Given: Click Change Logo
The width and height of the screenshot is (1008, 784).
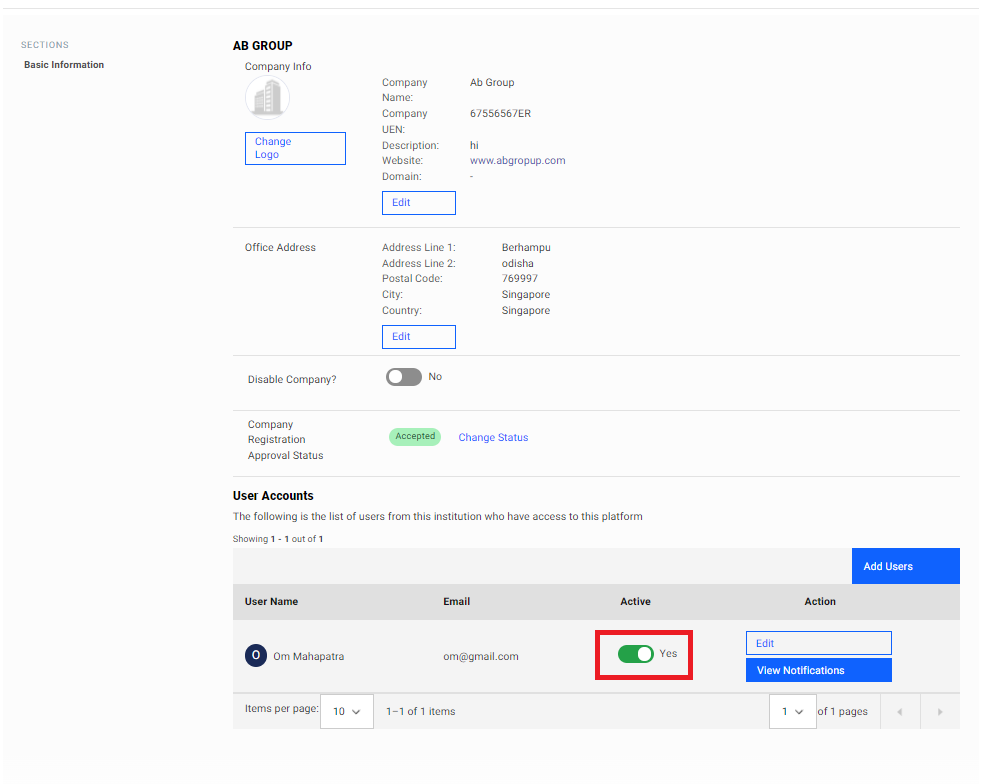Looking at the screenshot, I should click(x=295, y=148).
